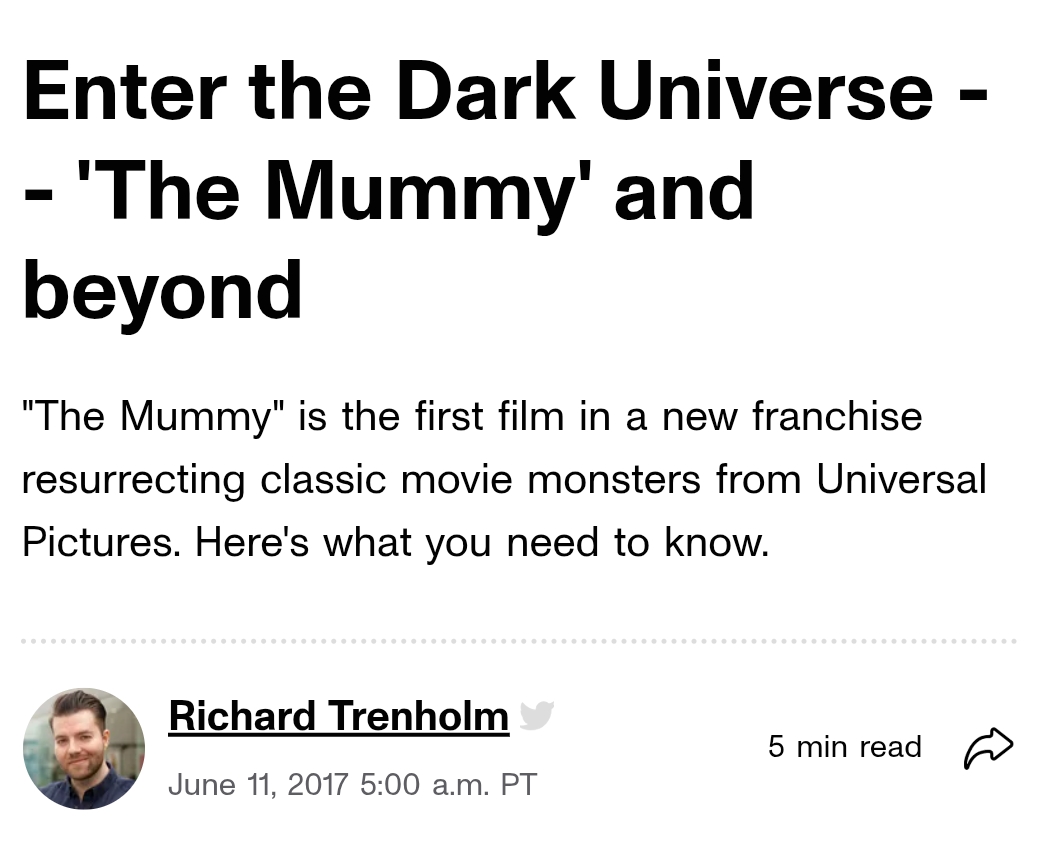This screenshot has height=843, width=1058.
Task: Select "Dark Universe" in the headline
Action: tap(664, 90)
